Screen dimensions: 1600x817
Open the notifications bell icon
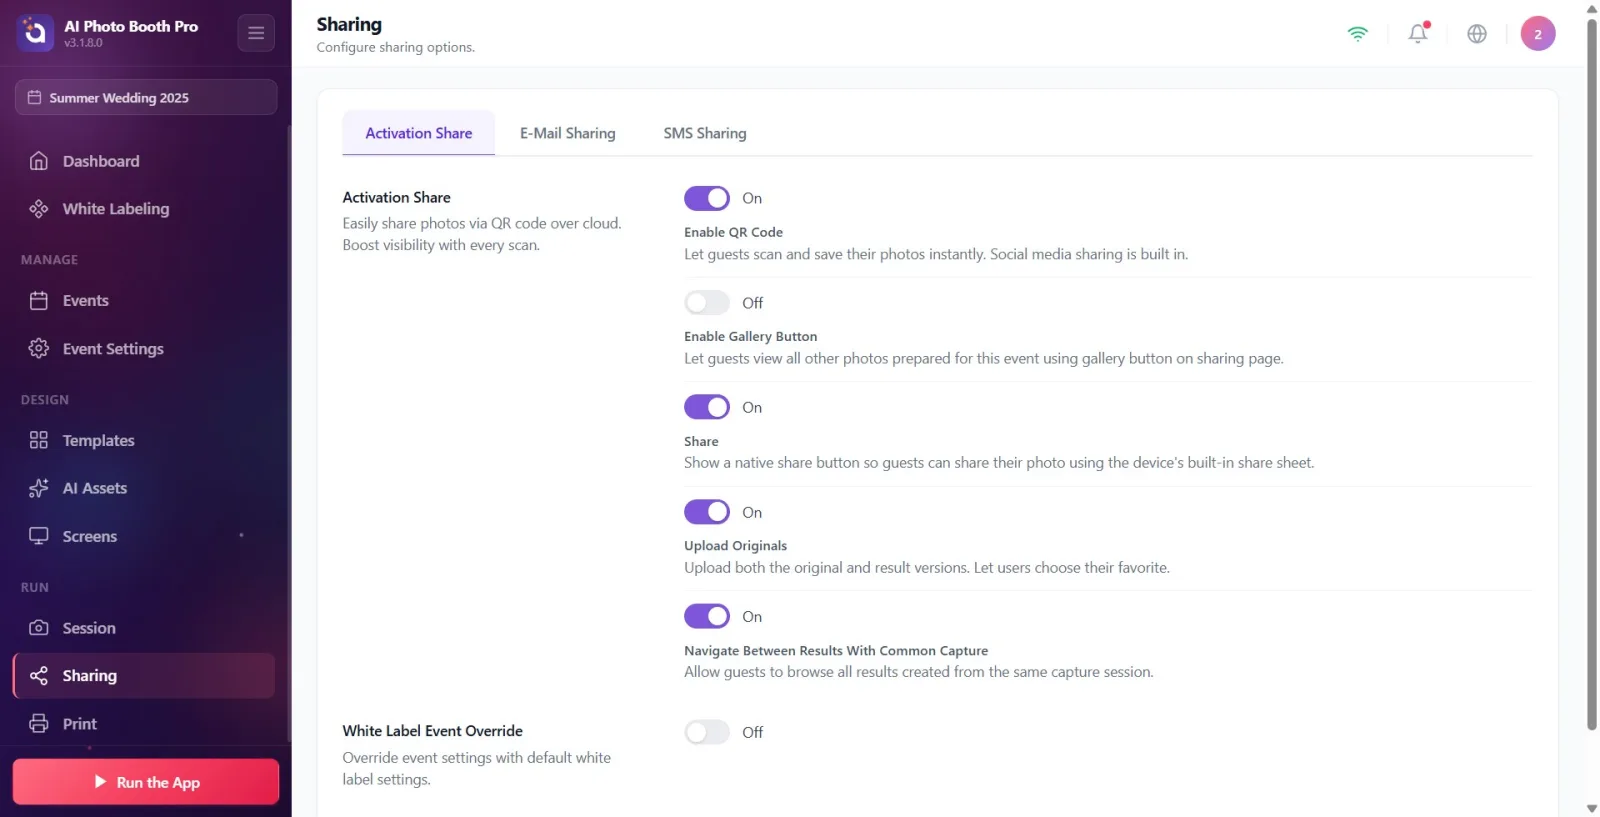[1418, 33]
